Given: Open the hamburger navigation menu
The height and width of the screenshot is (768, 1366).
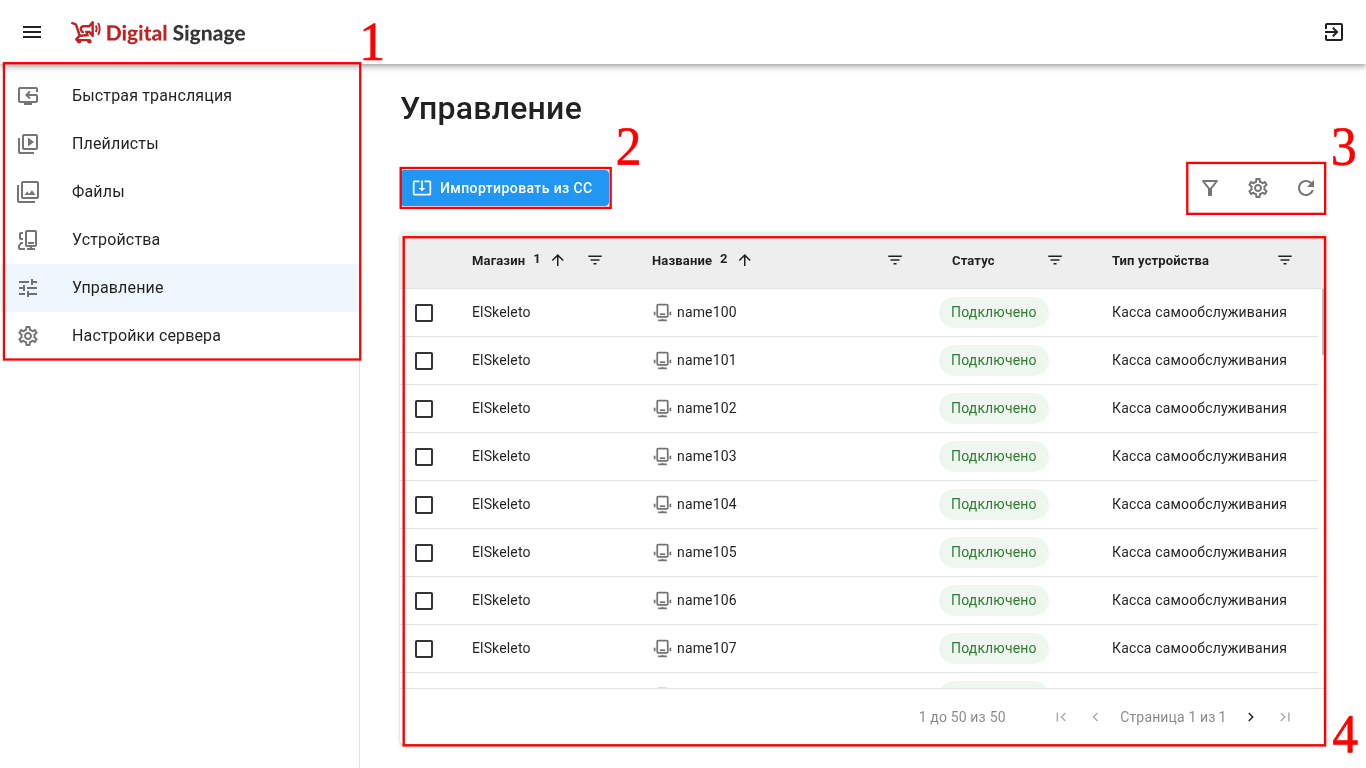Looking at the screenshot, I should point(32,33).
